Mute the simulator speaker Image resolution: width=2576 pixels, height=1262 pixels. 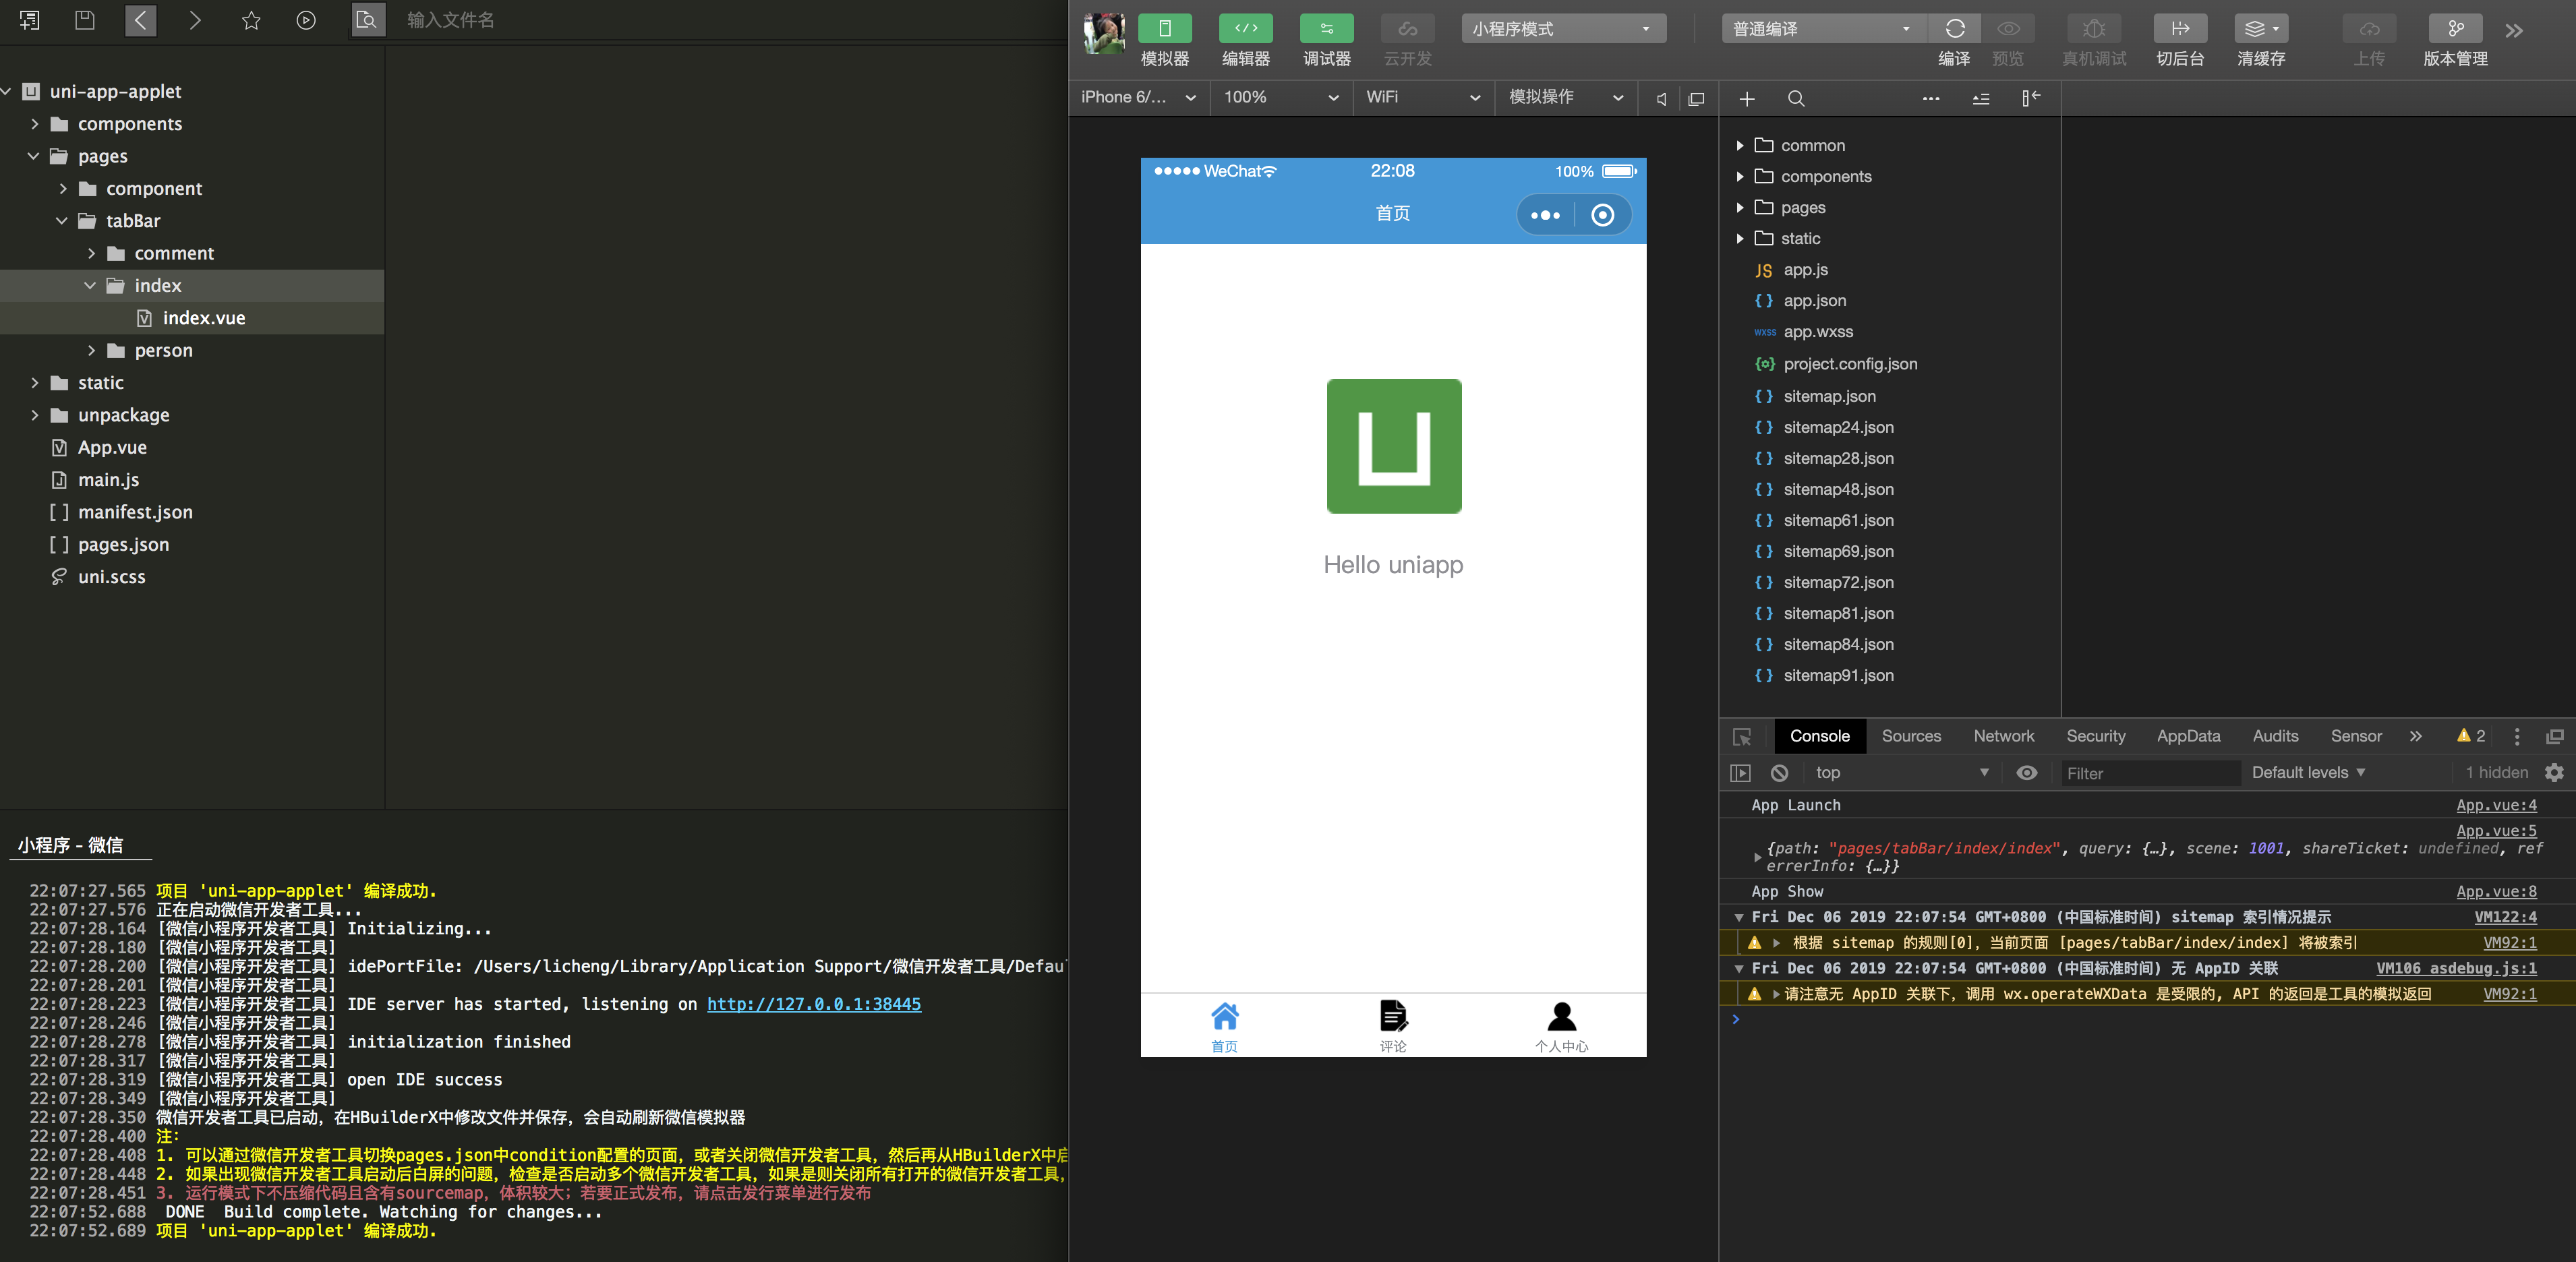(x=1660, y=98)
